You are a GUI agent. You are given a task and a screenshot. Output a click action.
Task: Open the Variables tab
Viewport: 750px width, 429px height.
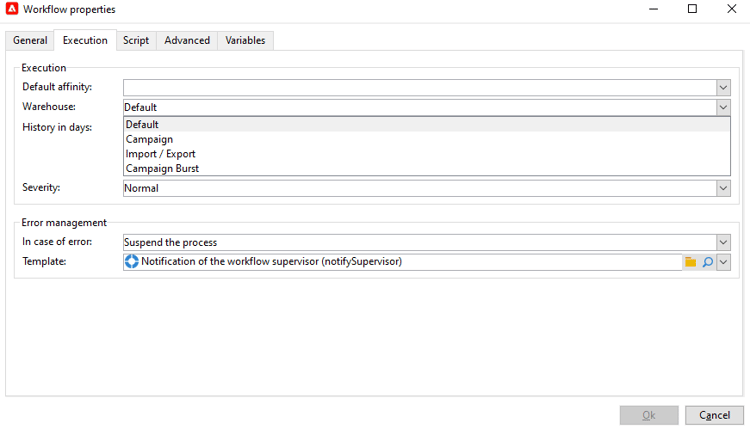pyautogui.click(x=245, y=41)
